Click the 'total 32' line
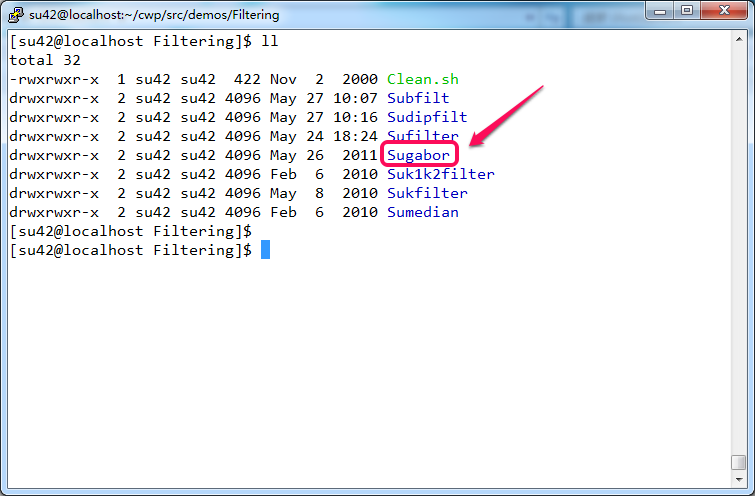Viewport: 755px width, 496px height. point(45,60)
